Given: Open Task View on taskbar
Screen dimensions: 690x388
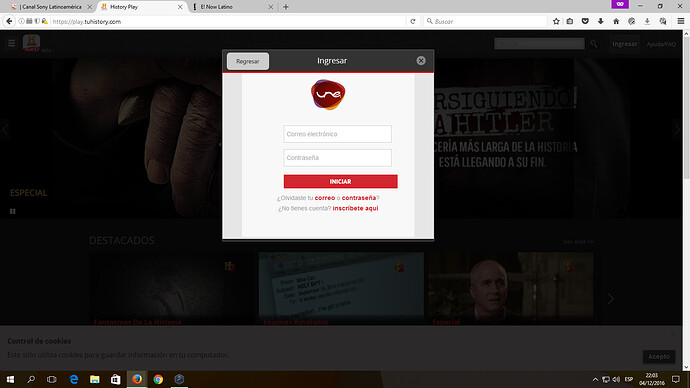Looking at the screenshot, I should (51, 379).
